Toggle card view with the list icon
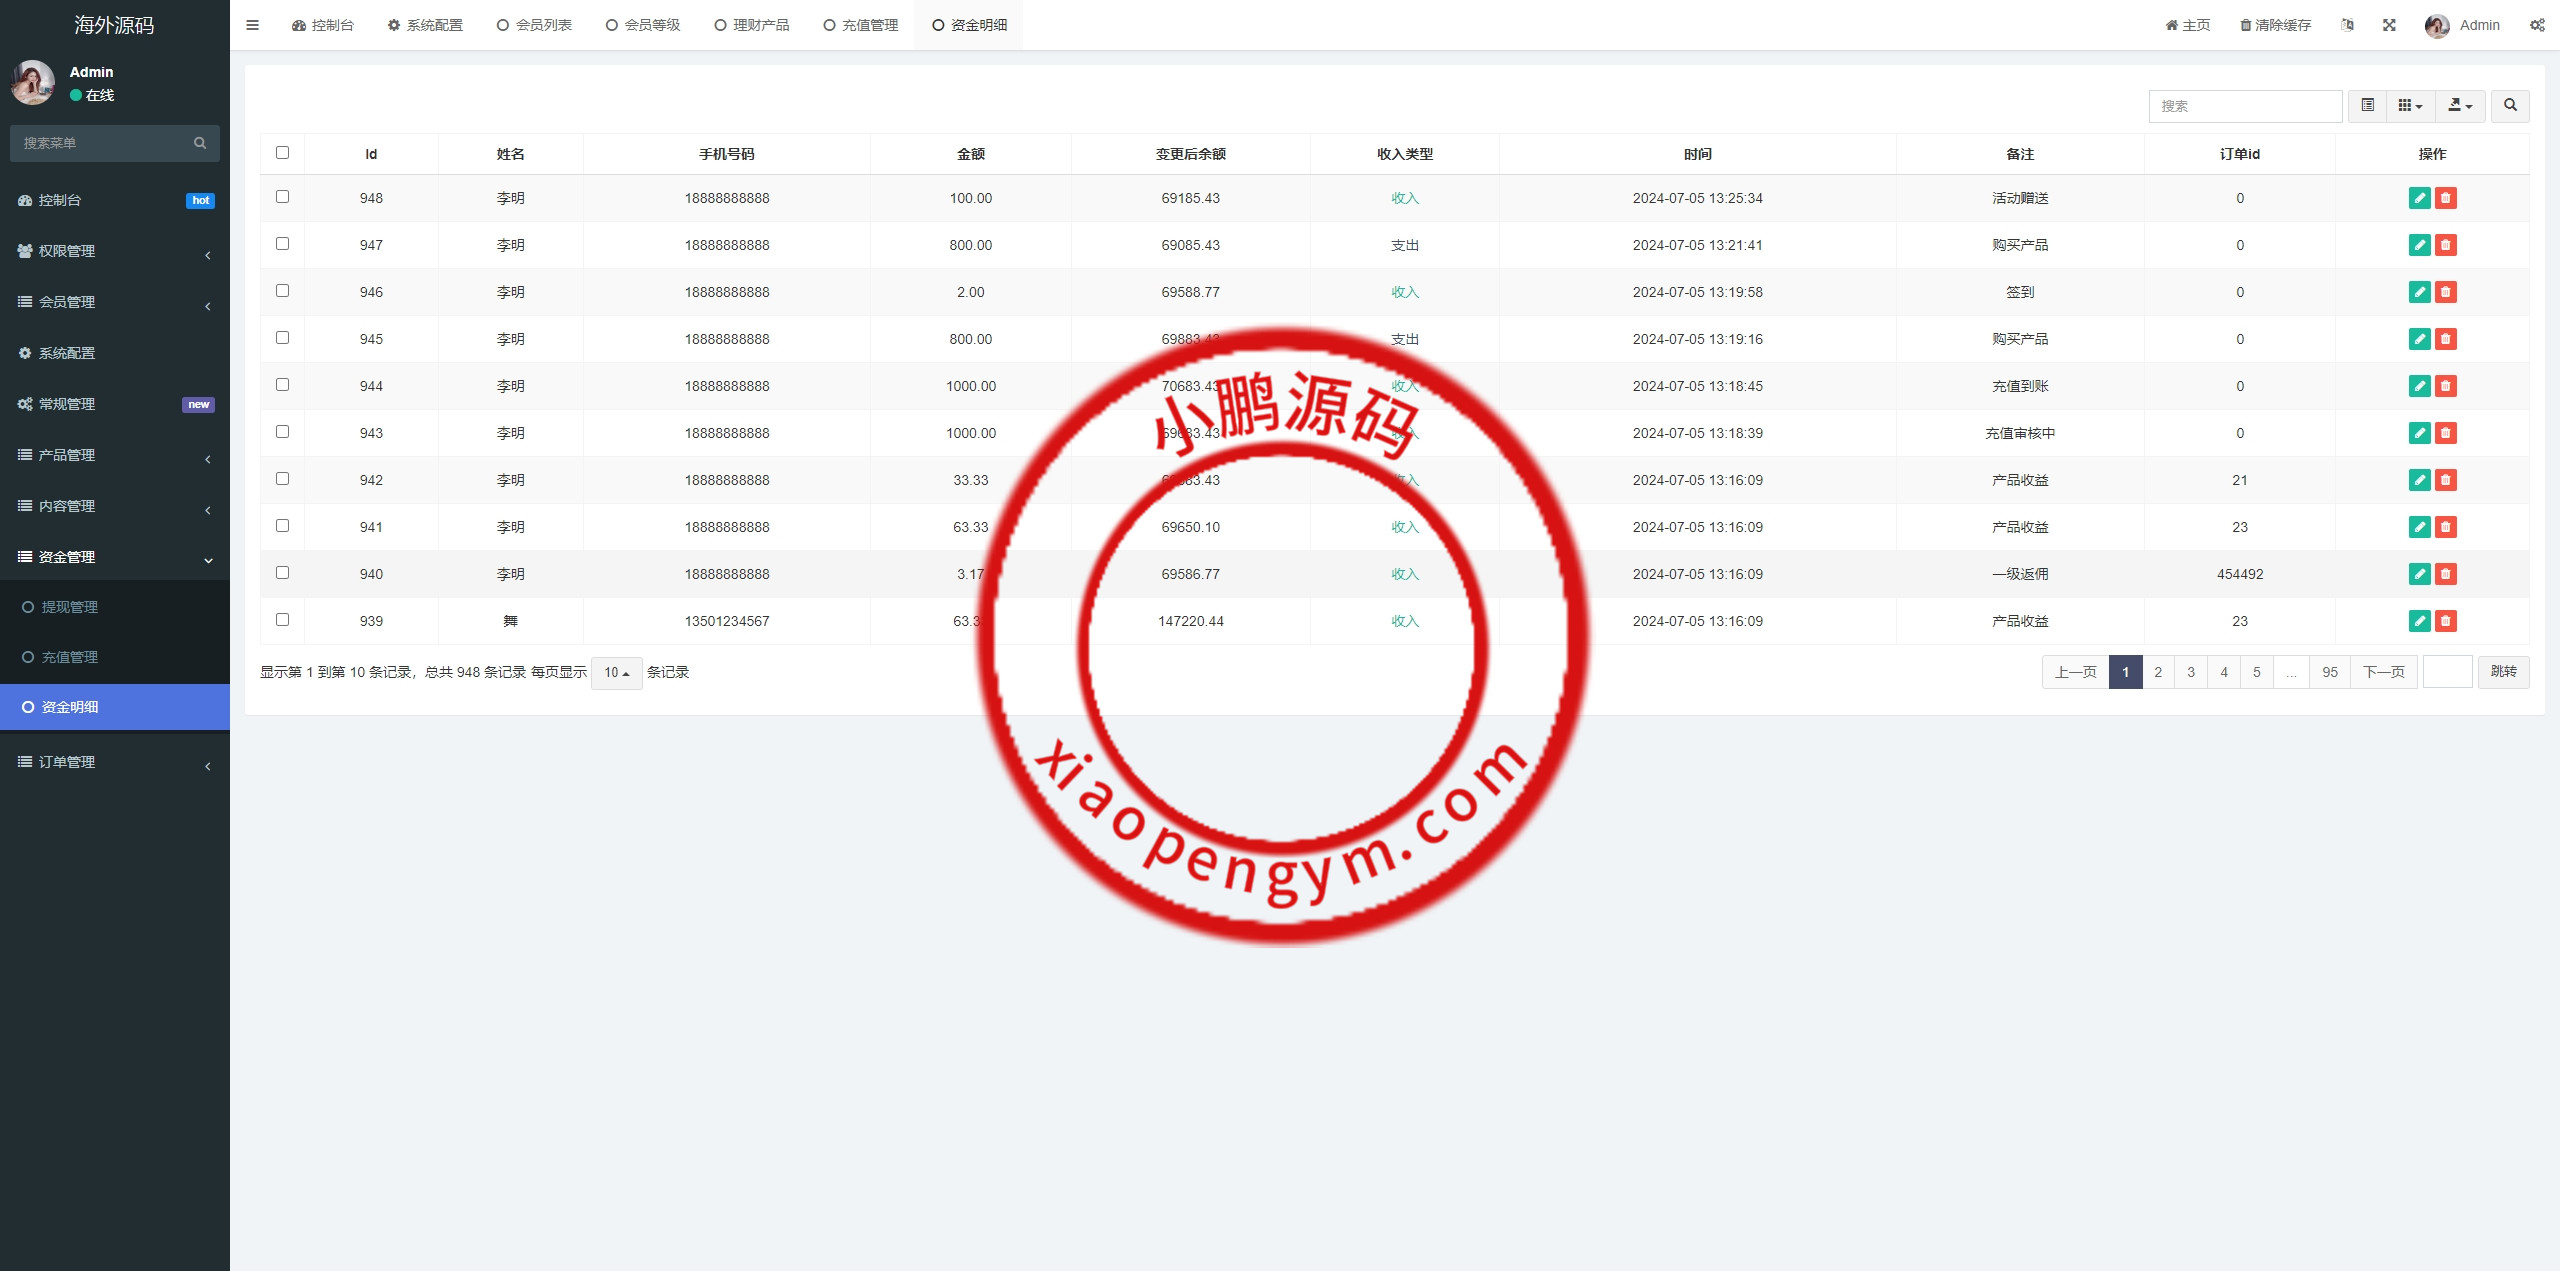 (2367, 105)
